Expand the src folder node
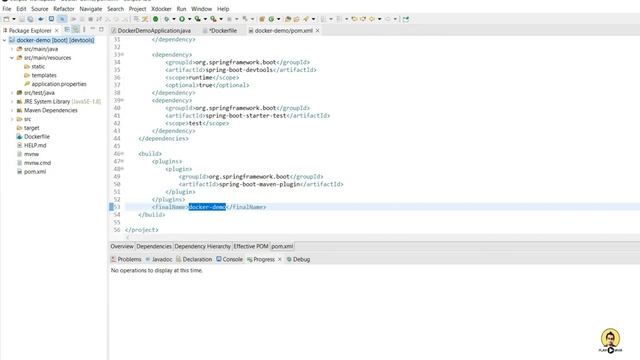The image size is (640, 360). 12,119
